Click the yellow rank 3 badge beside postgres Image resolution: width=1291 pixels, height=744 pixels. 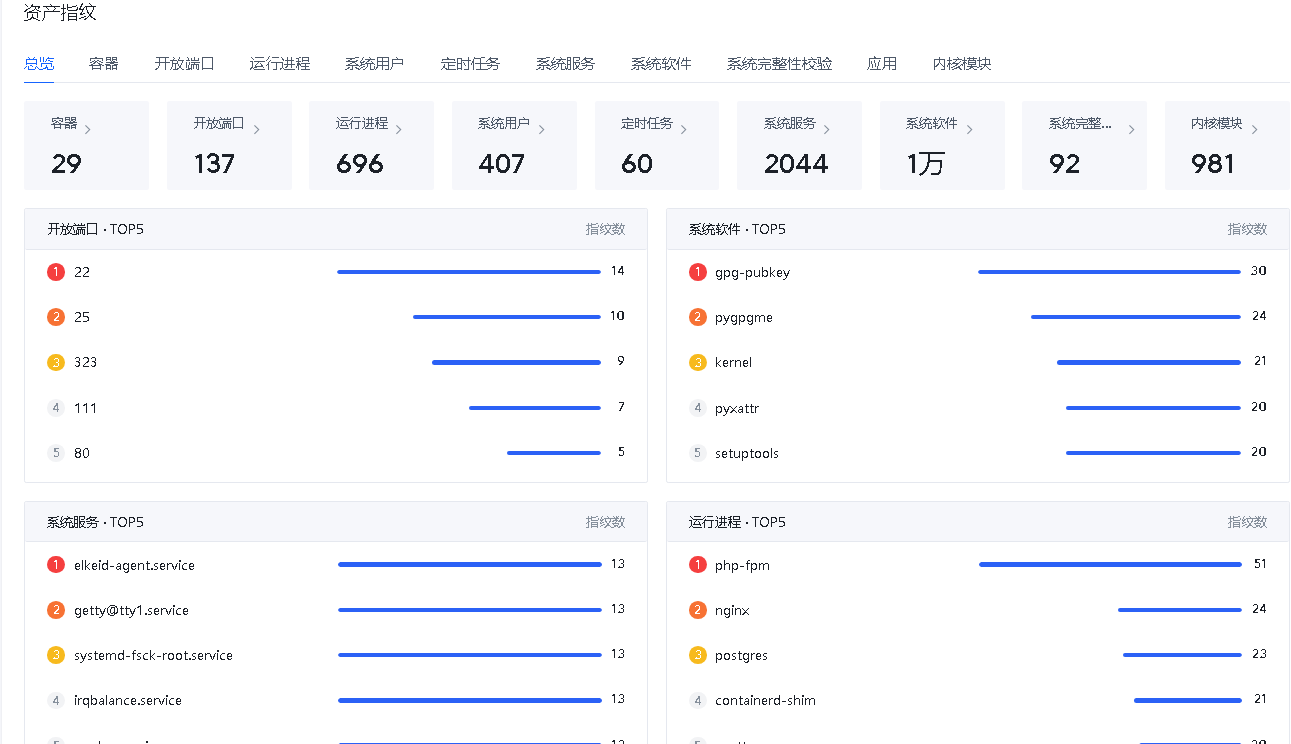pos(698,655)
